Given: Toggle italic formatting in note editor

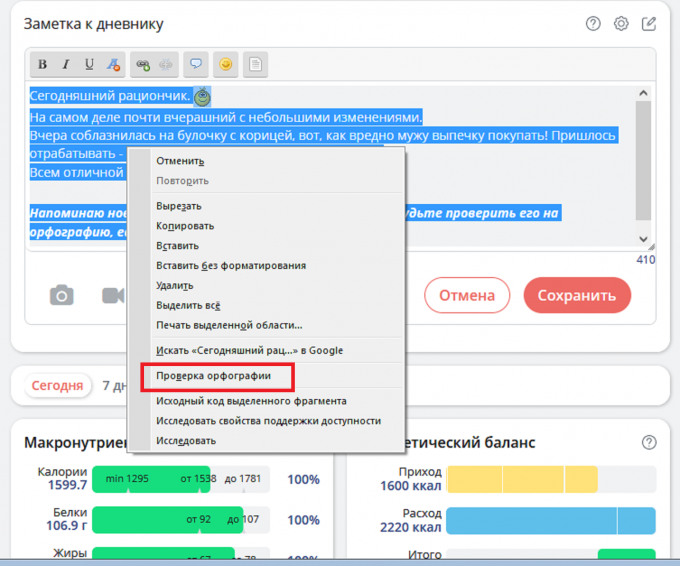Looking at the screenshot, I should (x=66, y=65).
